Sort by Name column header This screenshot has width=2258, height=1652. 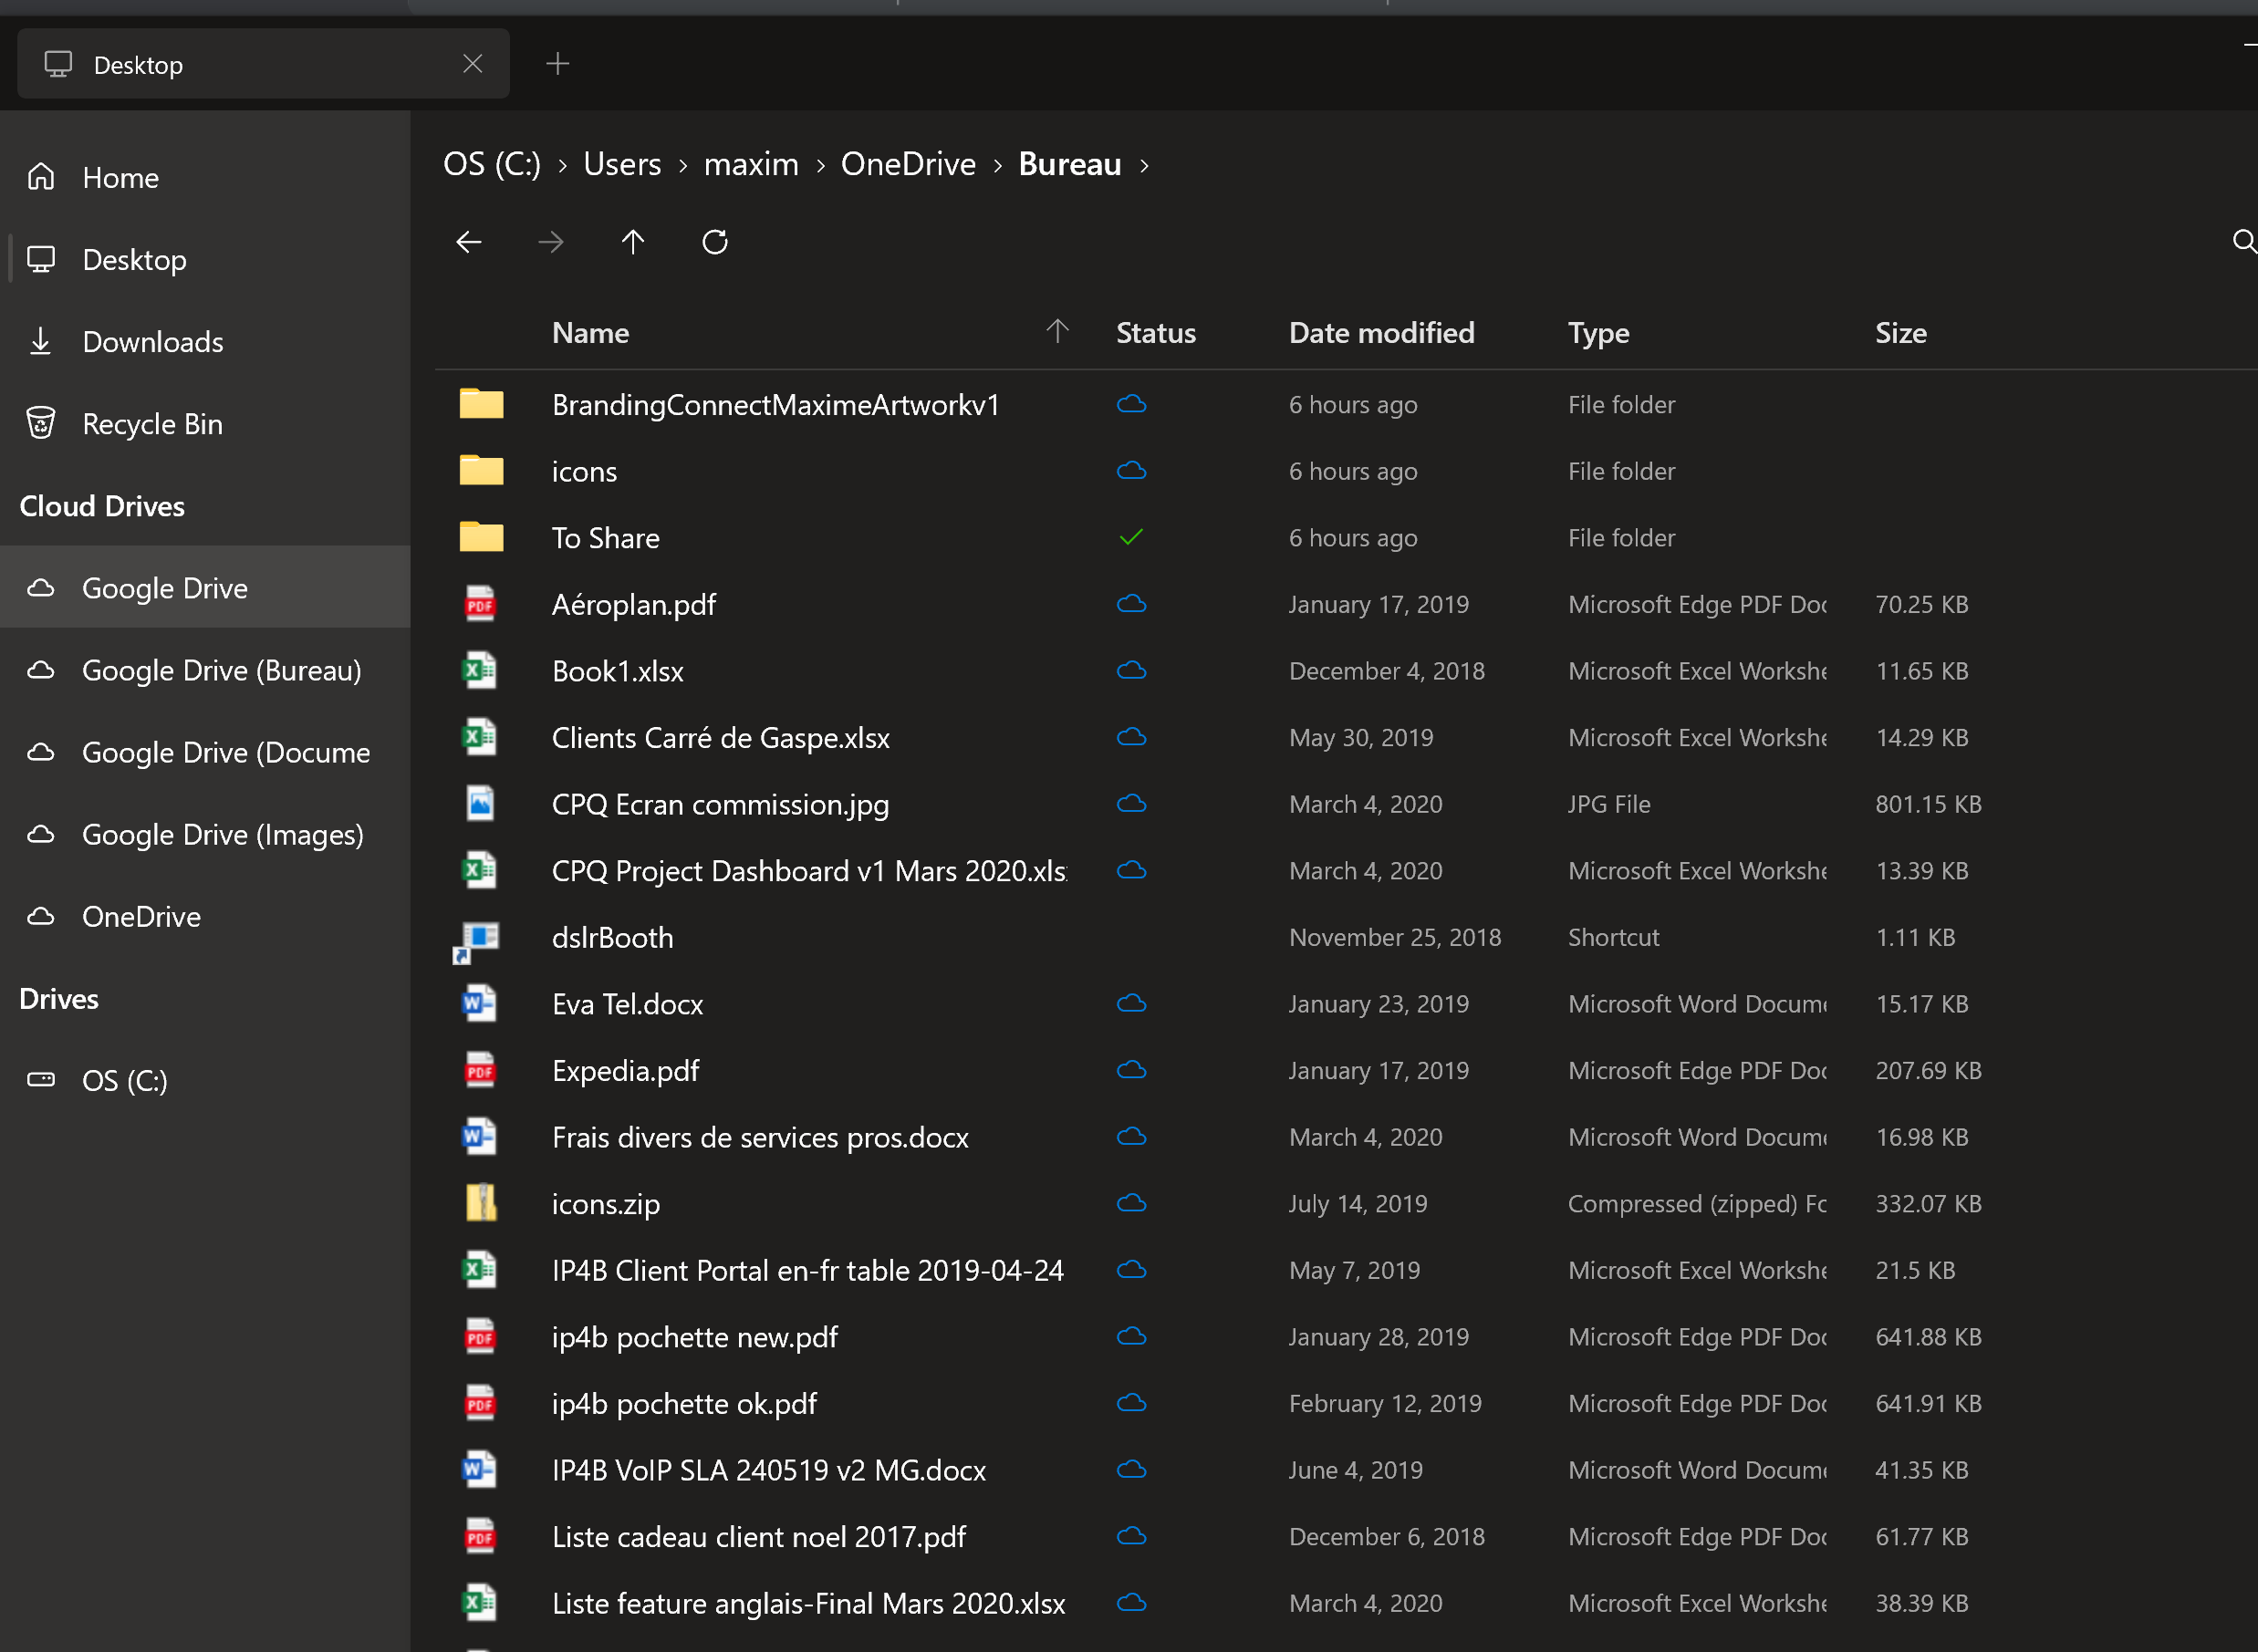click(x=591, y=333)
